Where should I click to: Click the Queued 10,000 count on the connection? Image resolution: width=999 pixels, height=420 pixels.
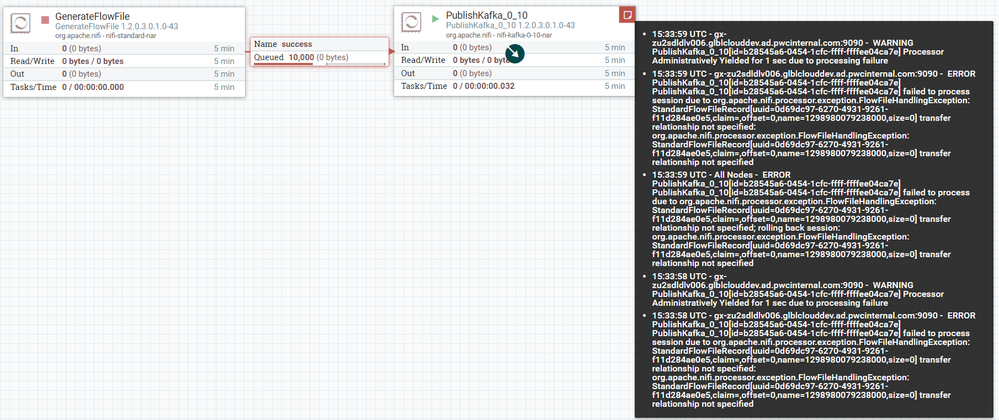(x=301, y=57)
